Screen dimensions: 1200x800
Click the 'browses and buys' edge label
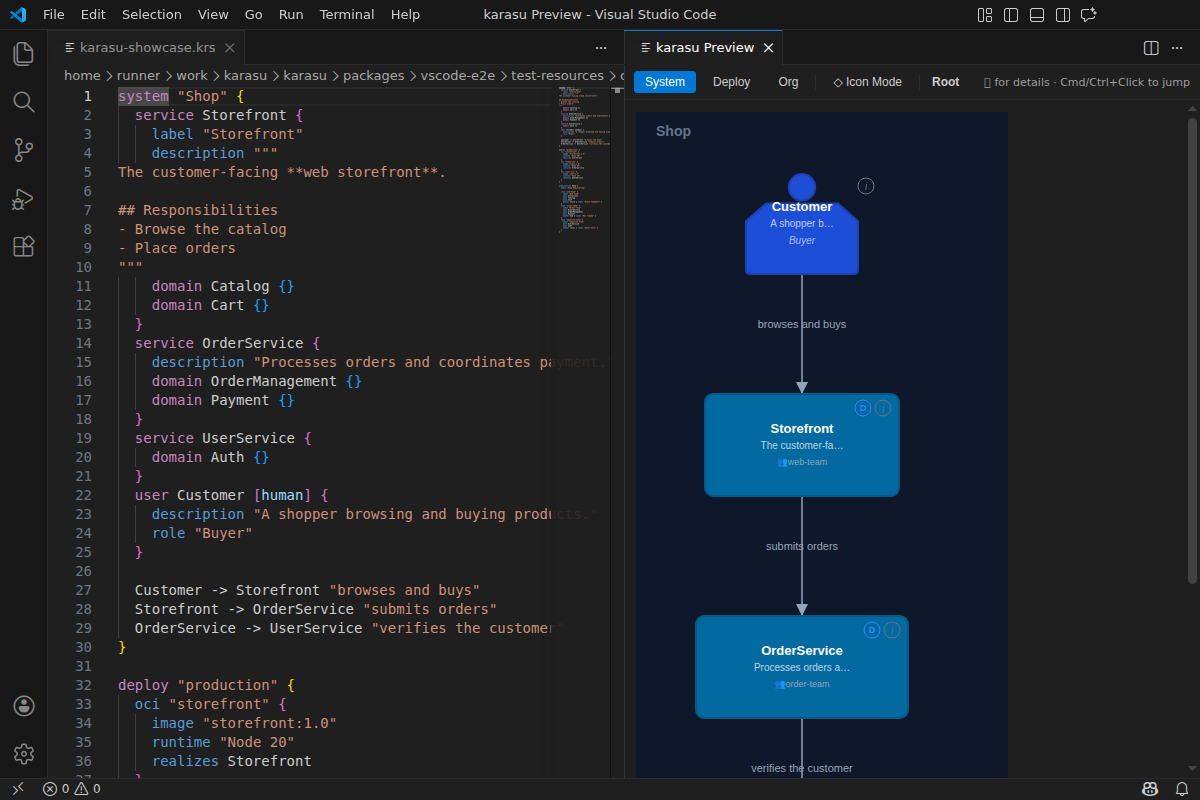(802, 324)
